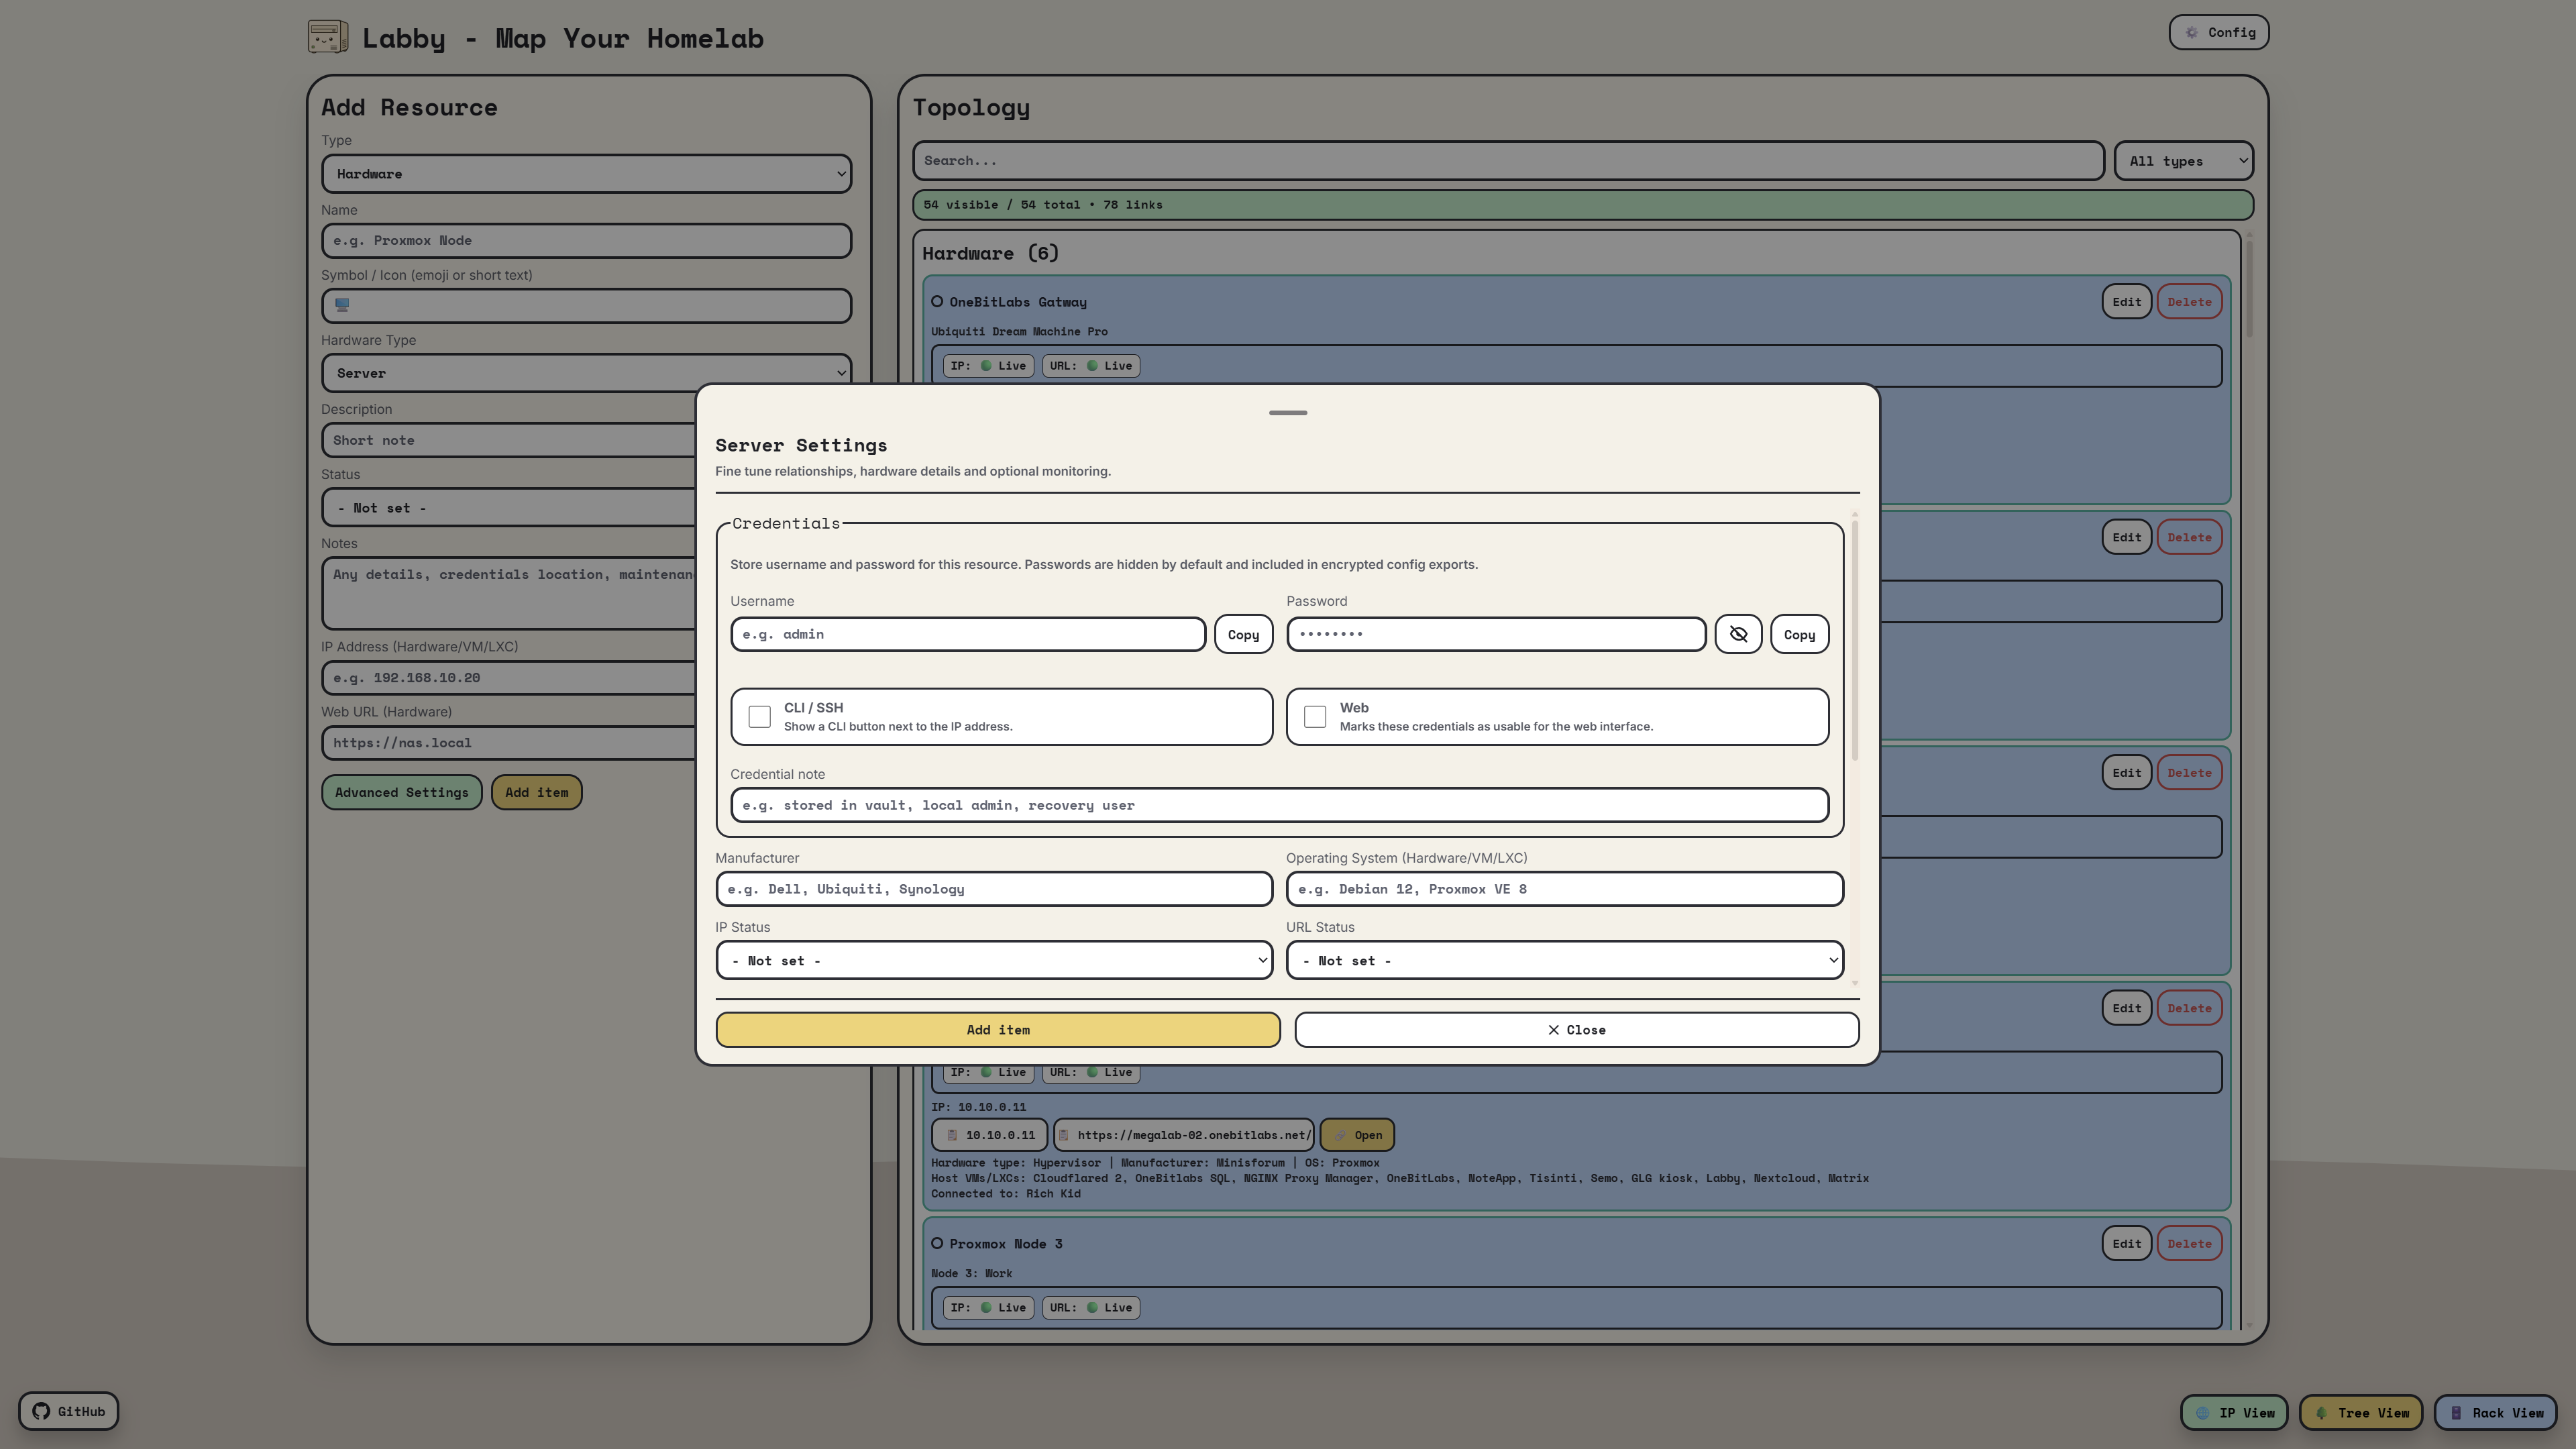Focus the Operating System field
Viewport: 2576px width, 1449px height.
pos(1564,889)
